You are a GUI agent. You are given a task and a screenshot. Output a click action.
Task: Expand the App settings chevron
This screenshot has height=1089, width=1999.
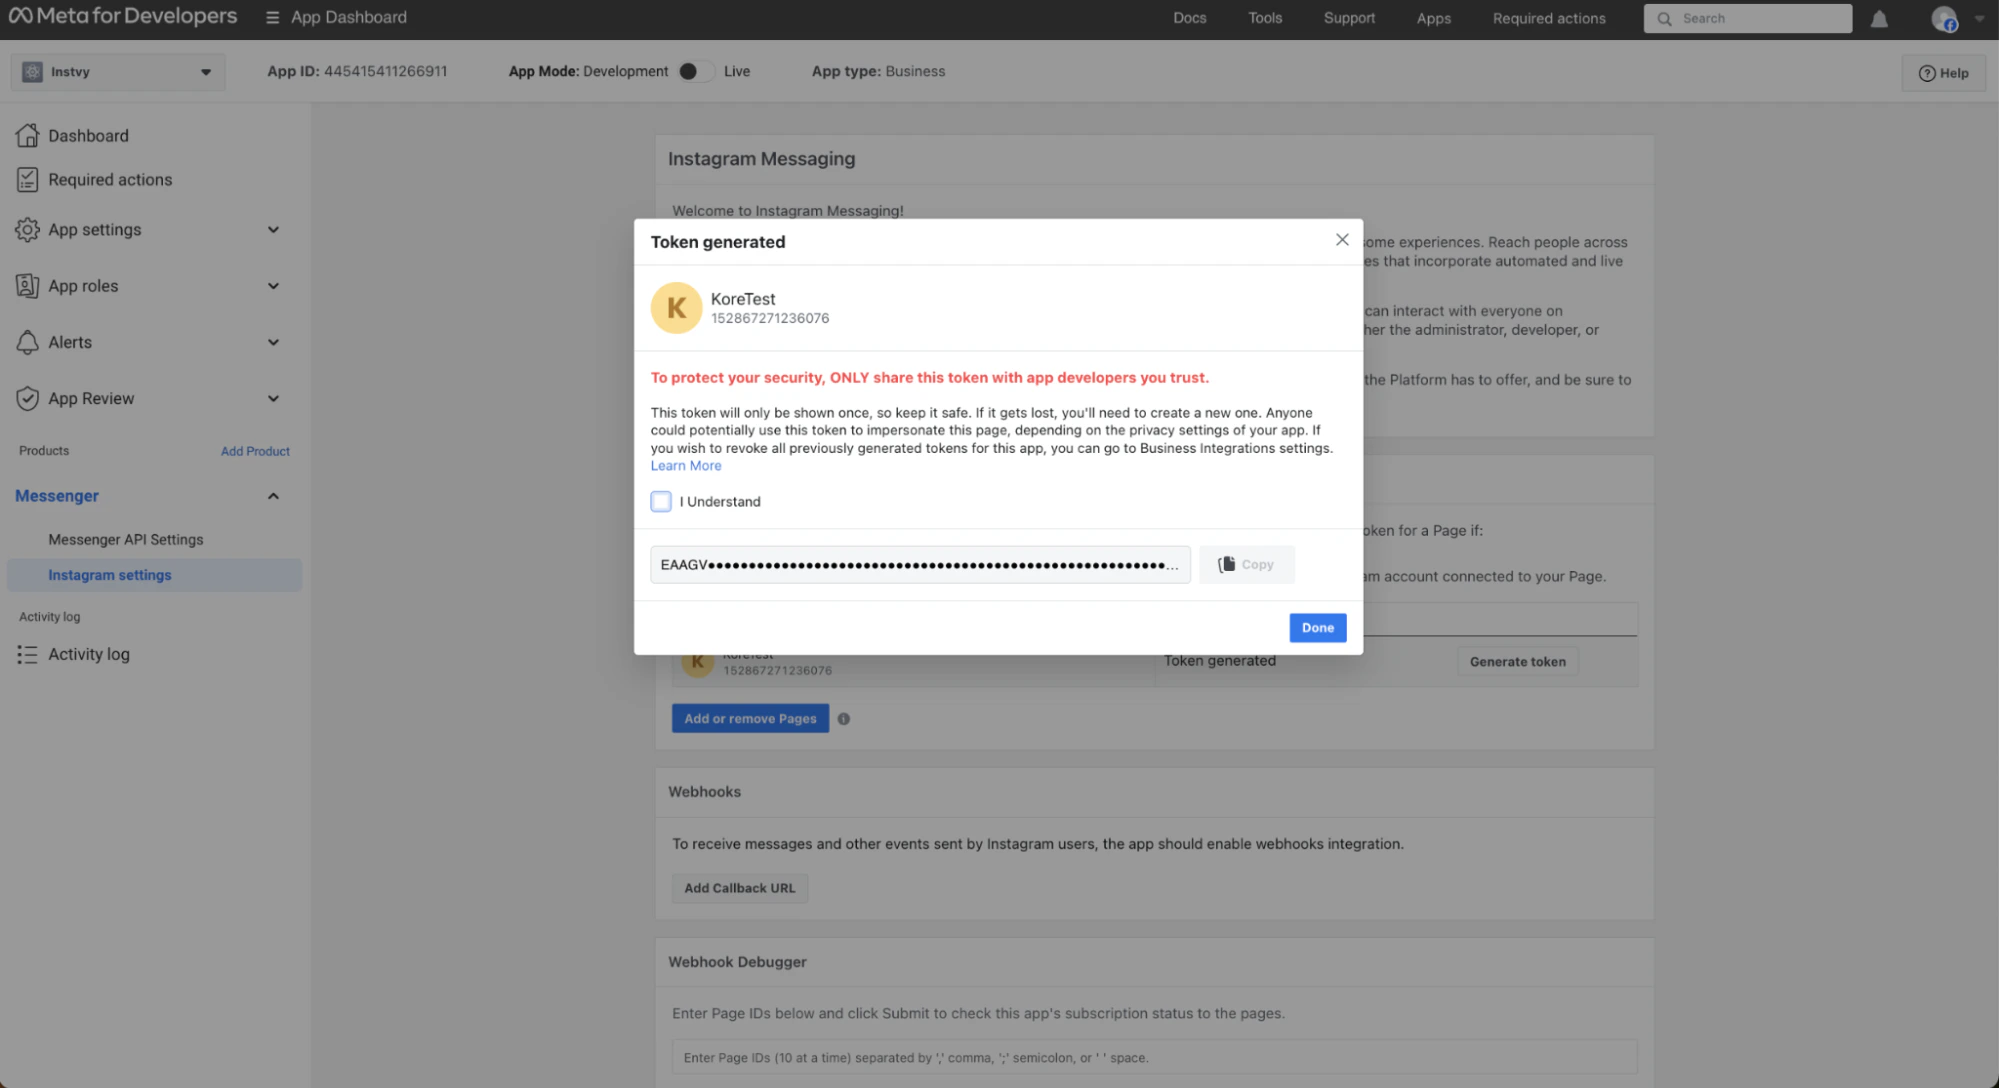tap(273, 230)
